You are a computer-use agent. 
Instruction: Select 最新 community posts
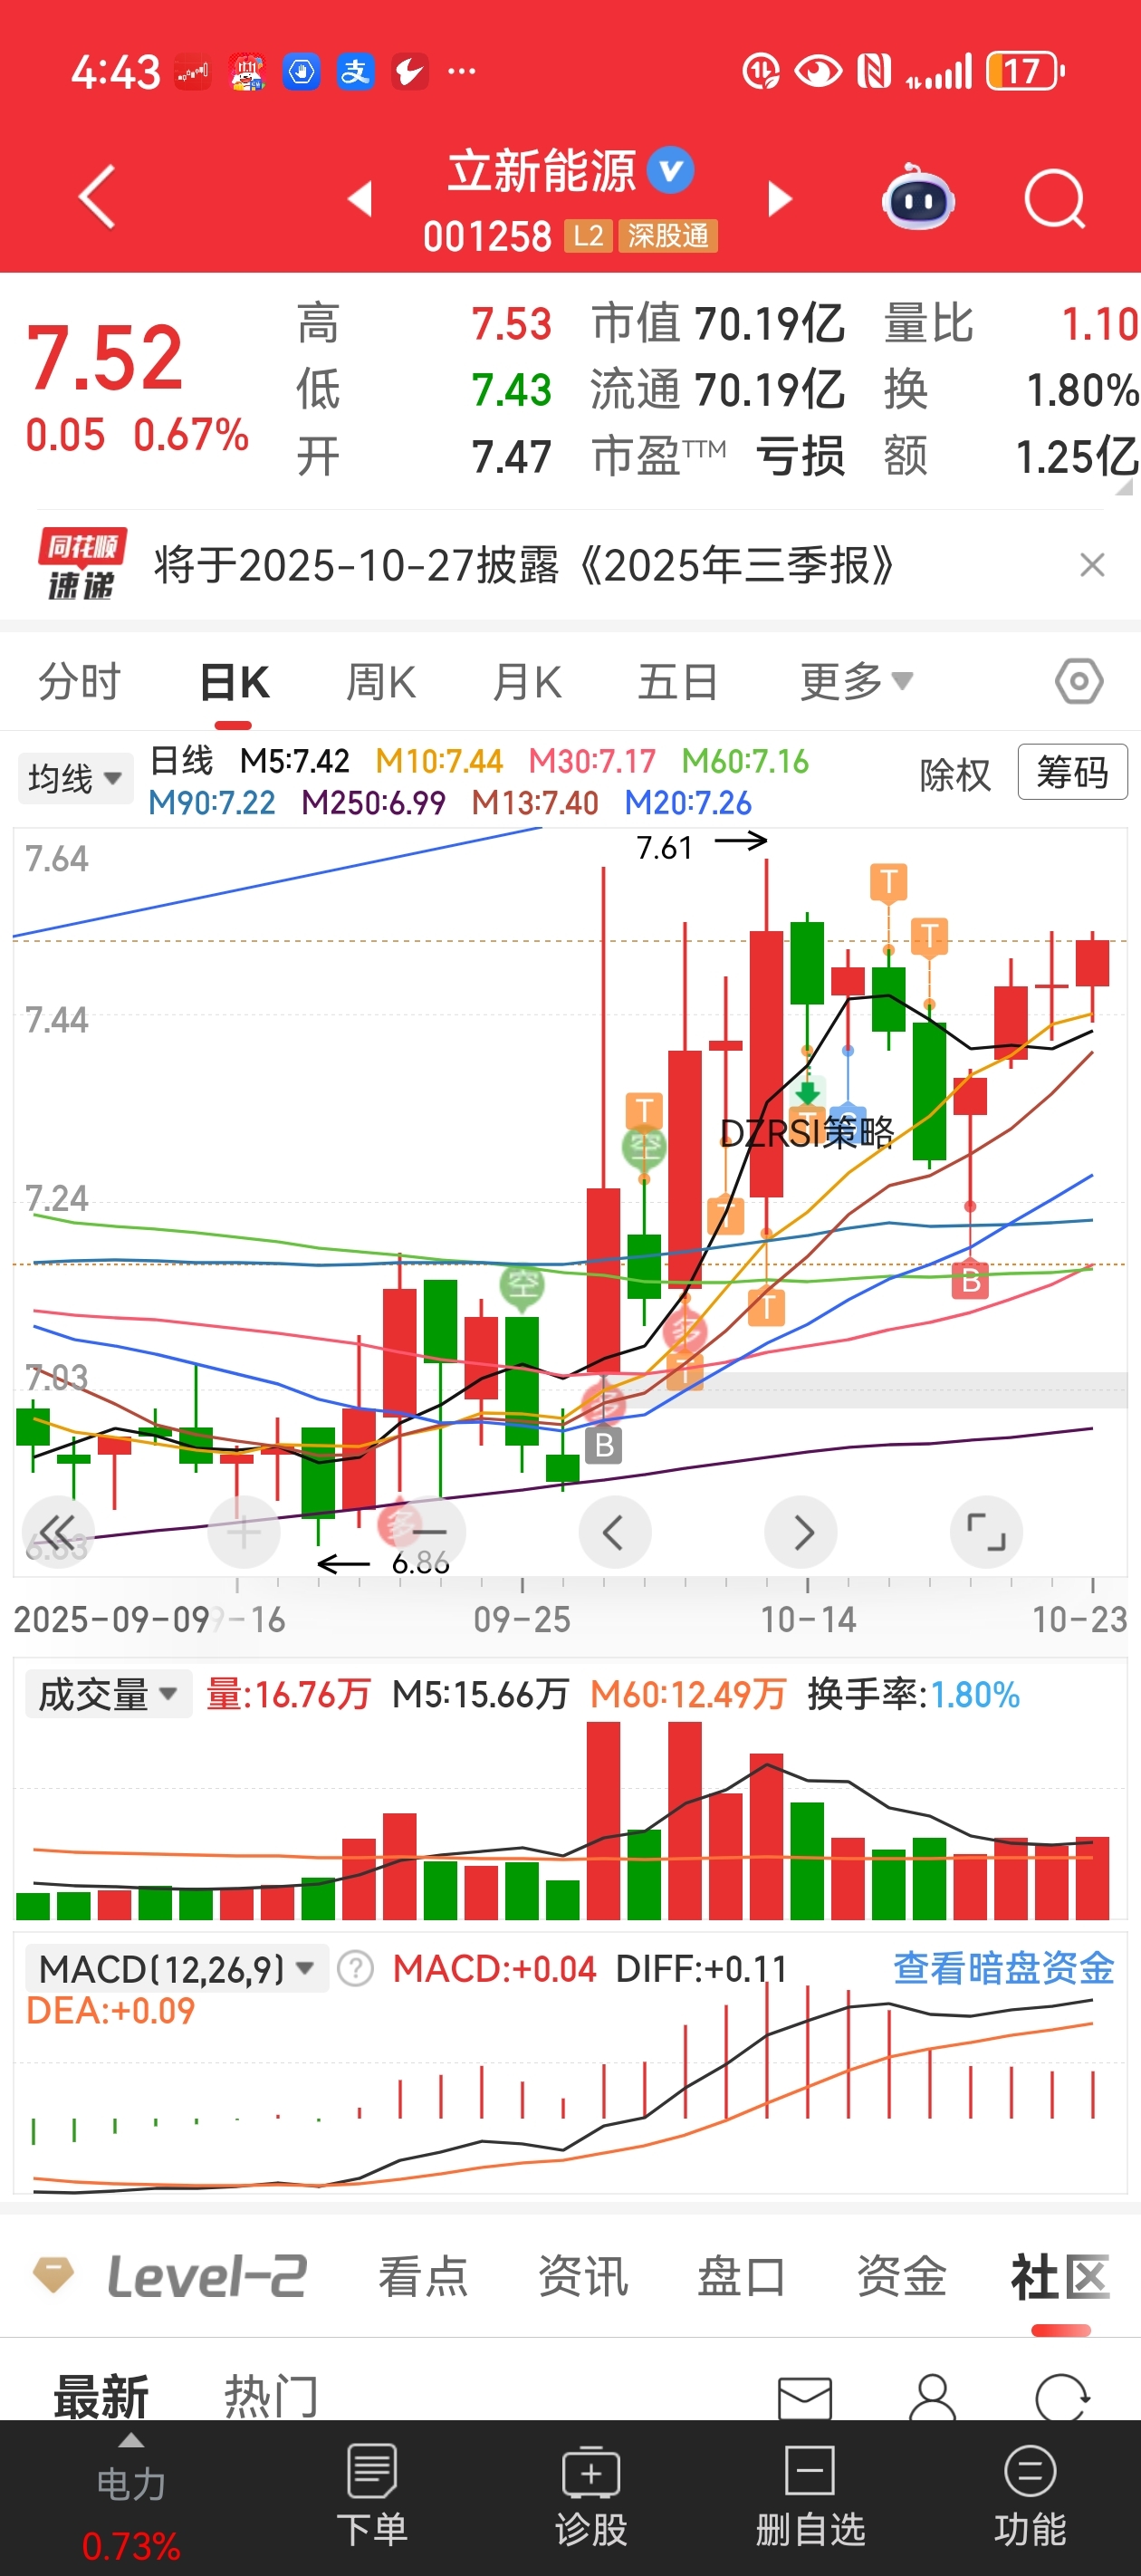(101, 2396)
